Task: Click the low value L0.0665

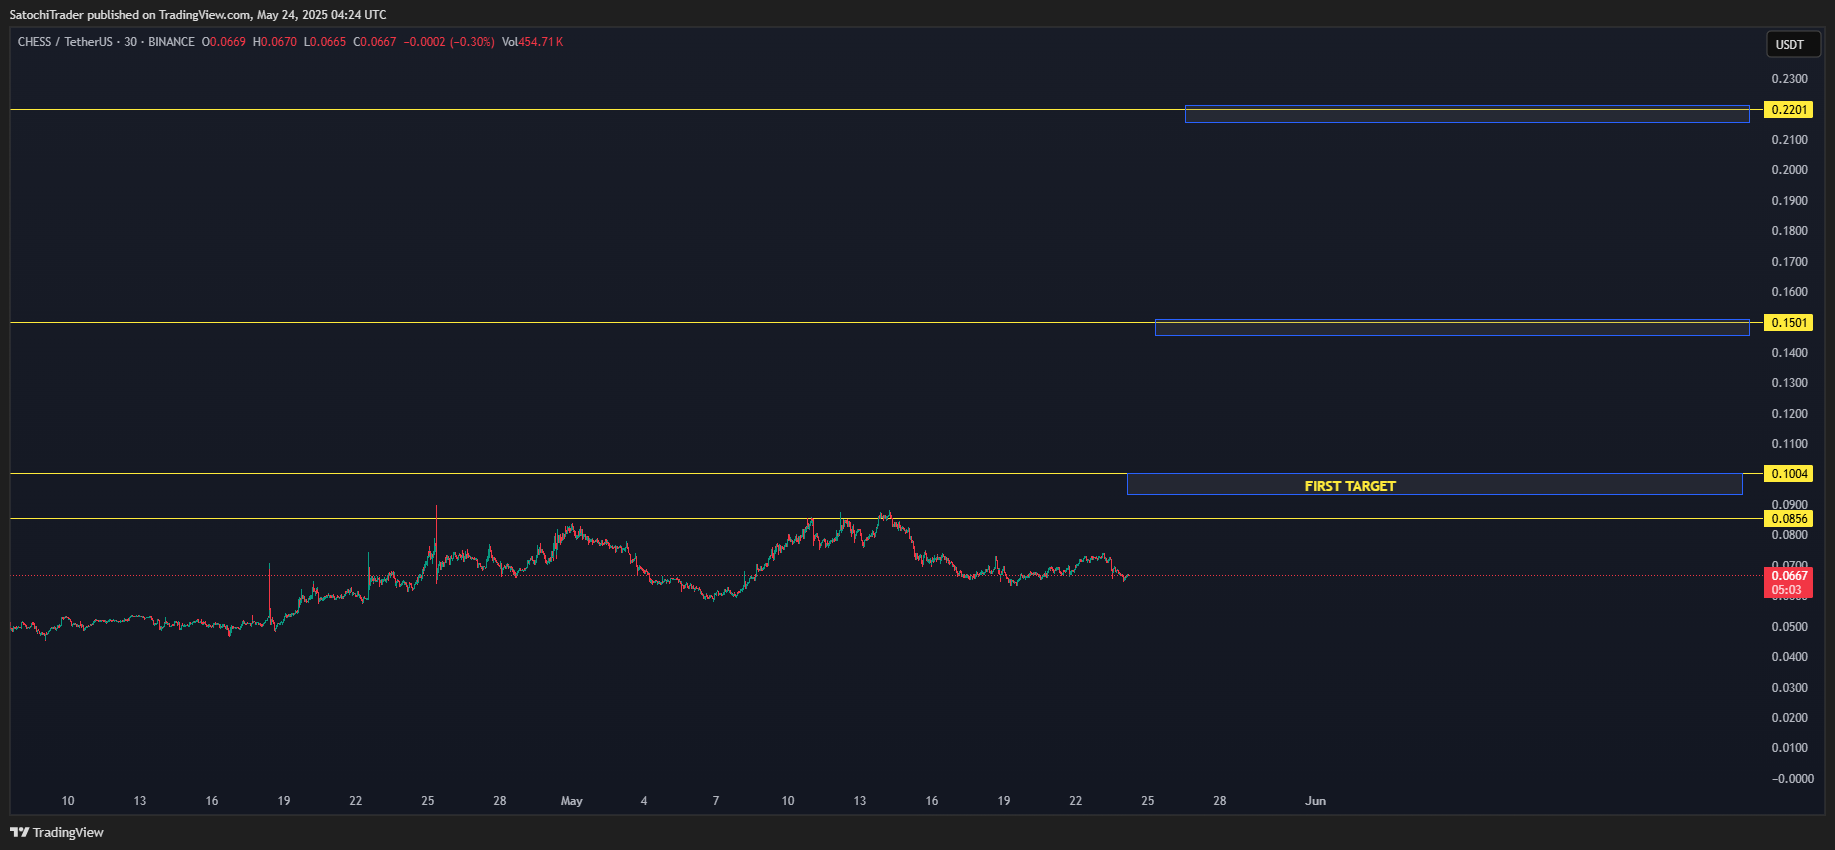Action: (325, 42)
